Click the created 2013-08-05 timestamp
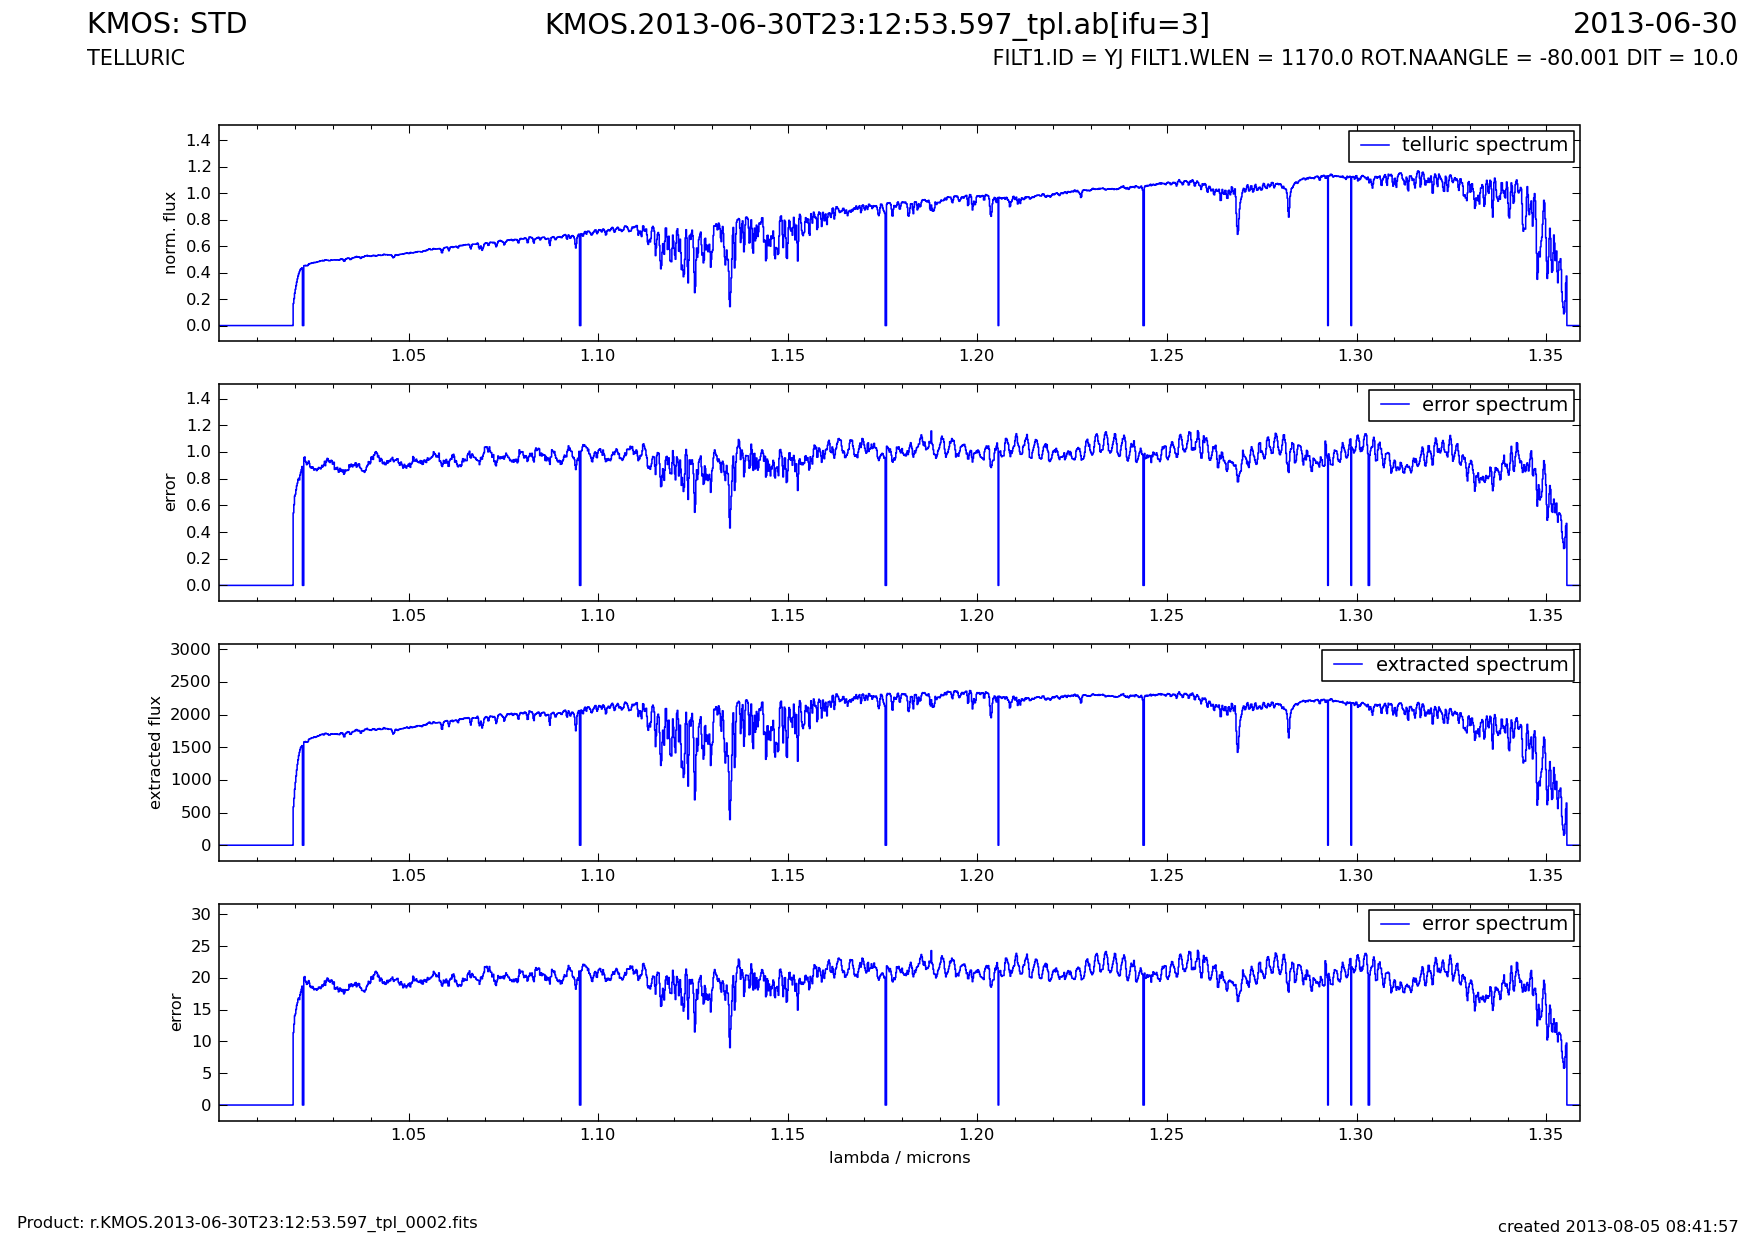 click(x=1617, y=1226)
